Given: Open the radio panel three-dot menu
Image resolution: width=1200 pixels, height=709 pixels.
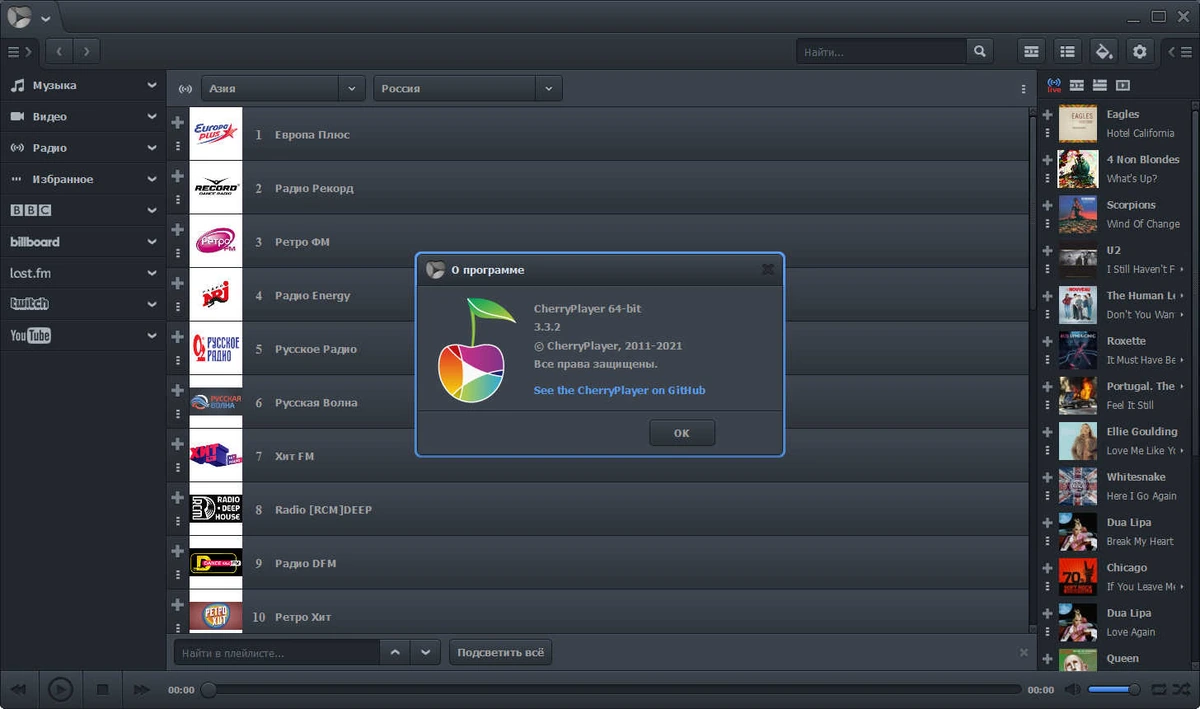Looking at the screenshot, I should [x=1023, y=89].
